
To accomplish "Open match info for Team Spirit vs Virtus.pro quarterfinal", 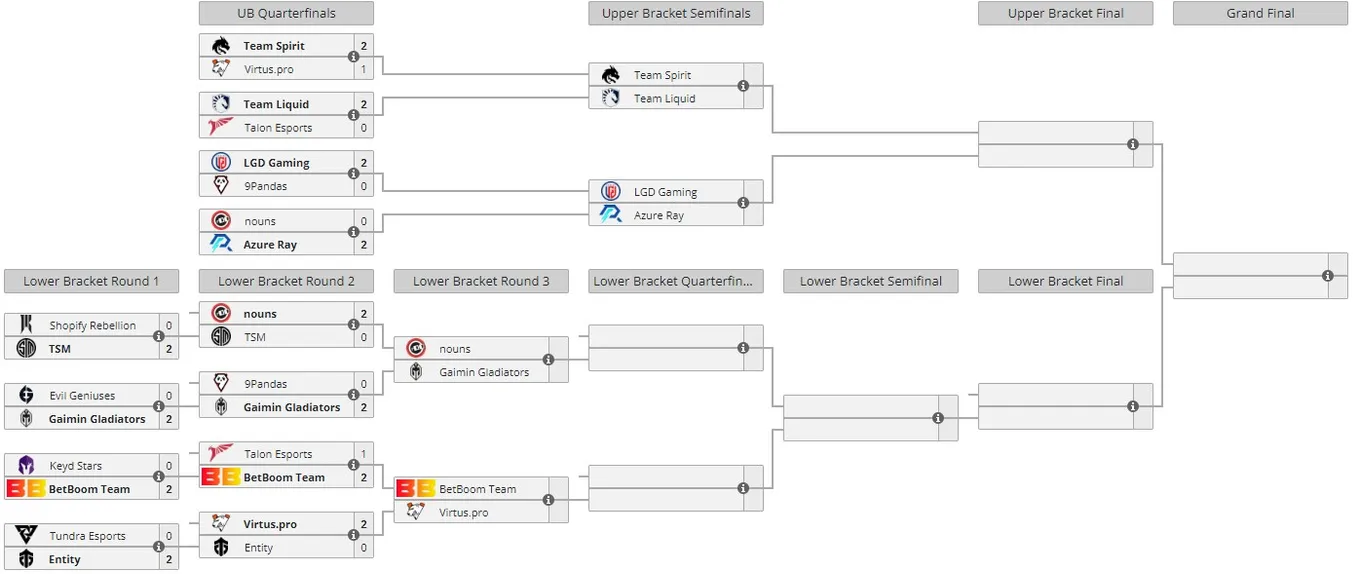I will pyautogui.click(x=354, y=58).
